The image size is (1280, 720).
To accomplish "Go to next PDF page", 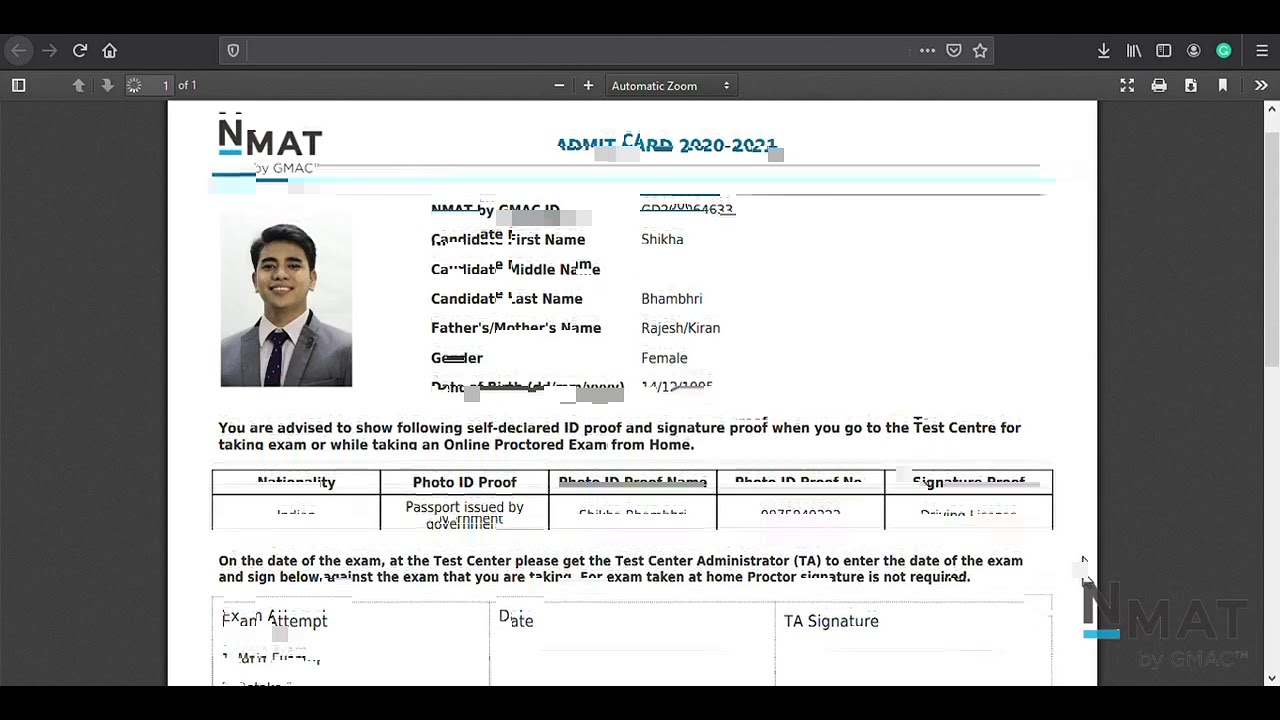I will (107, 86).
